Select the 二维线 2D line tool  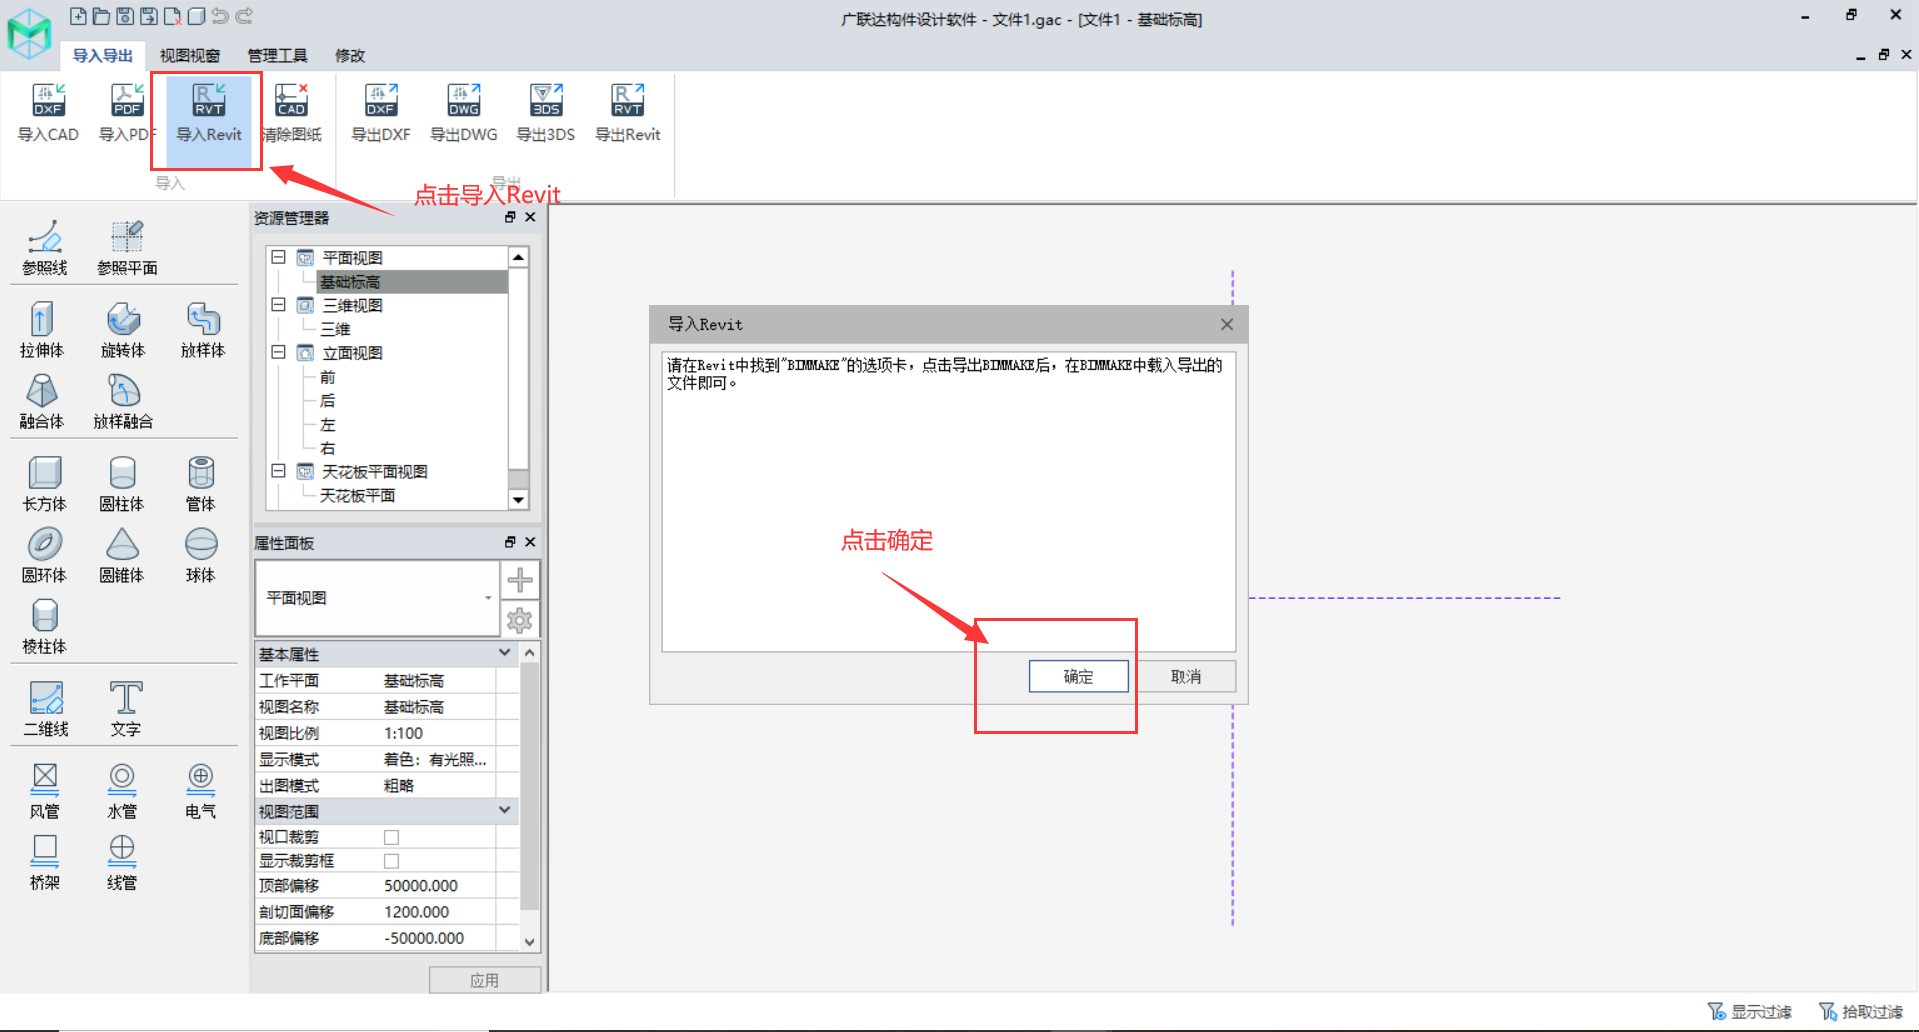click(46, 709)
